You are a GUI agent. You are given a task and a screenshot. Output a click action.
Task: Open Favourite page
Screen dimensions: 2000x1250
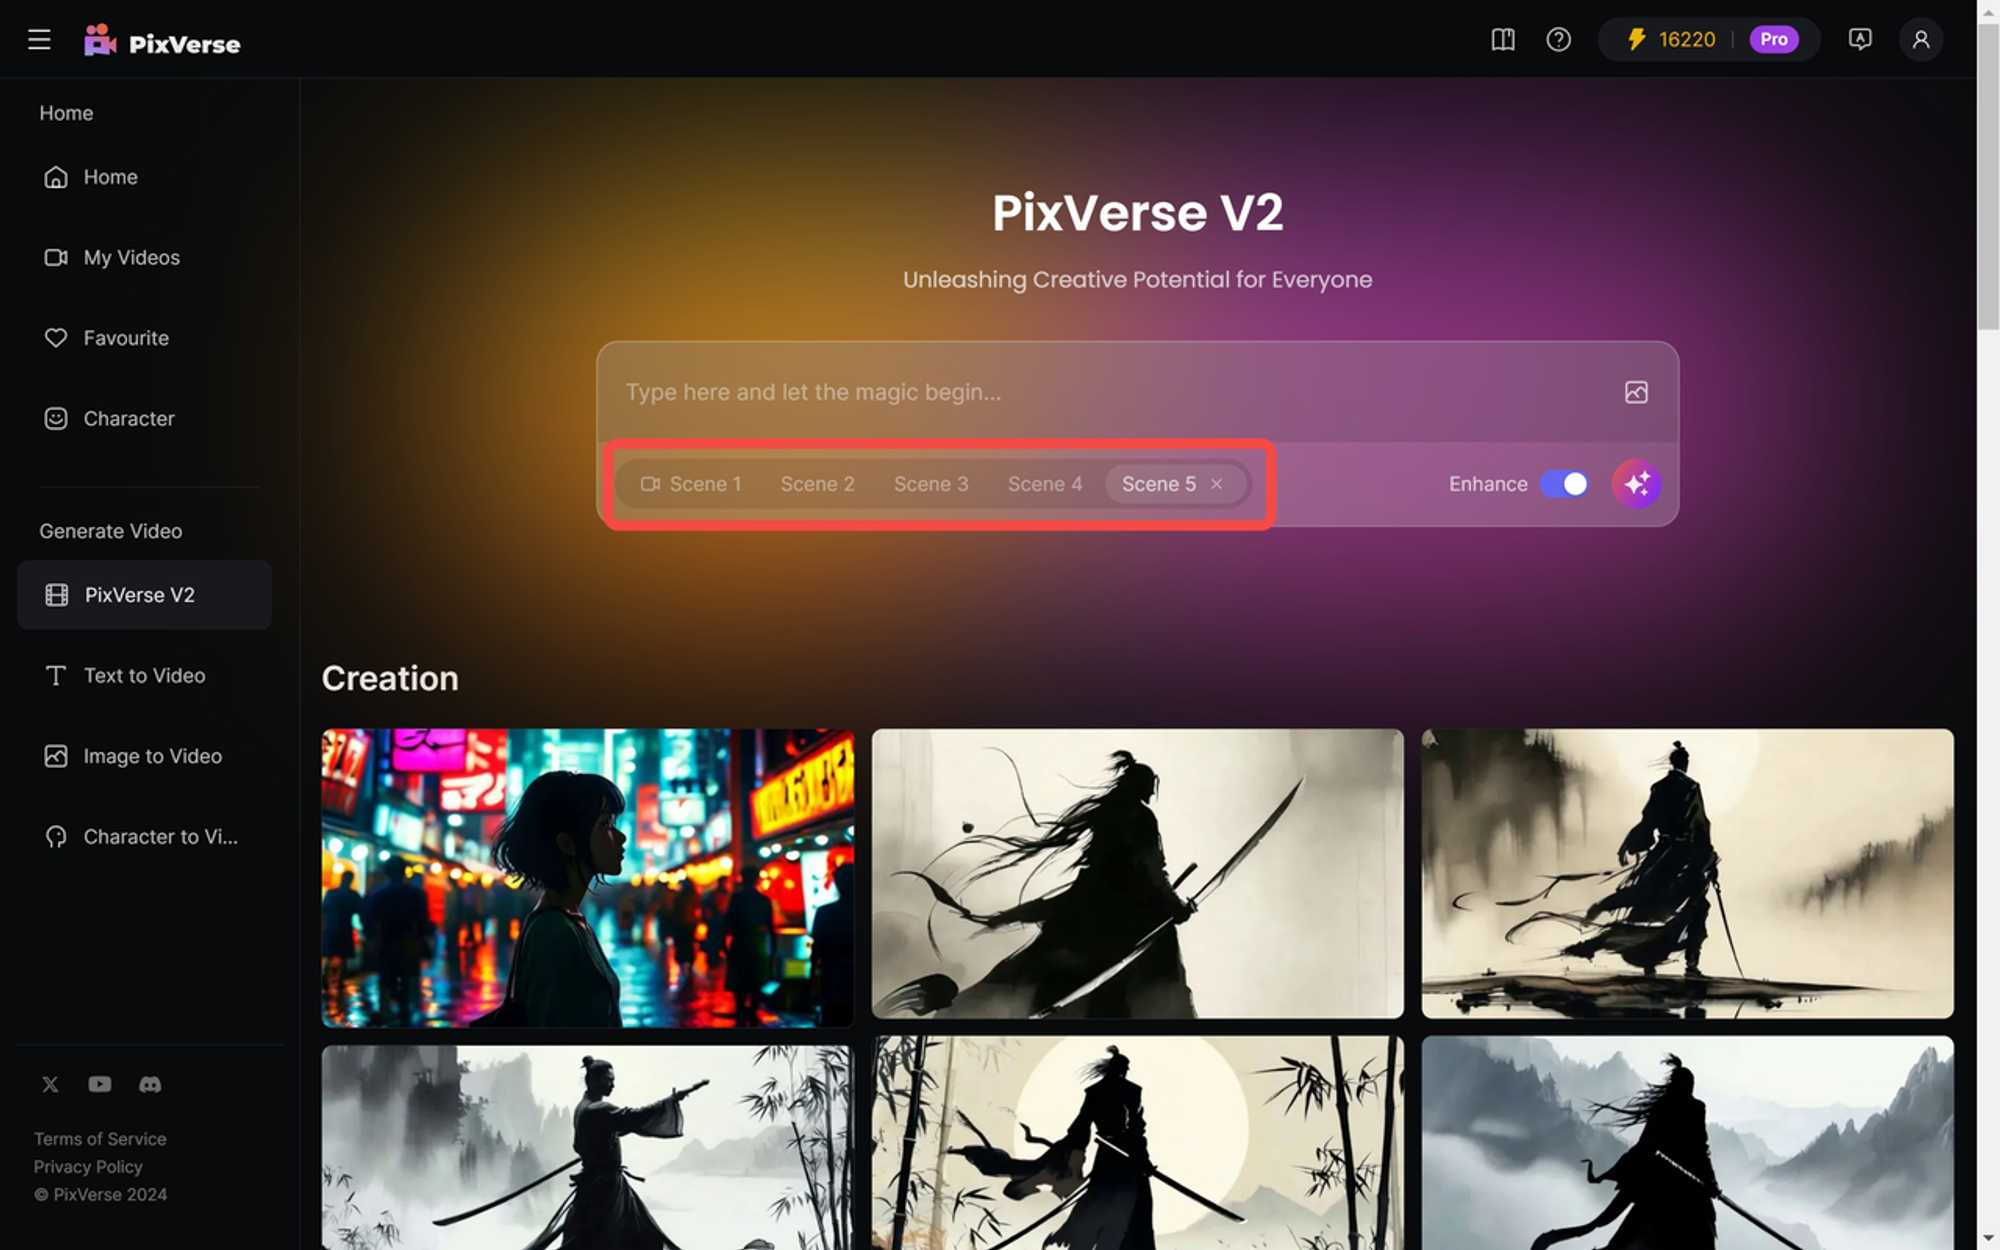pos(144,338)
